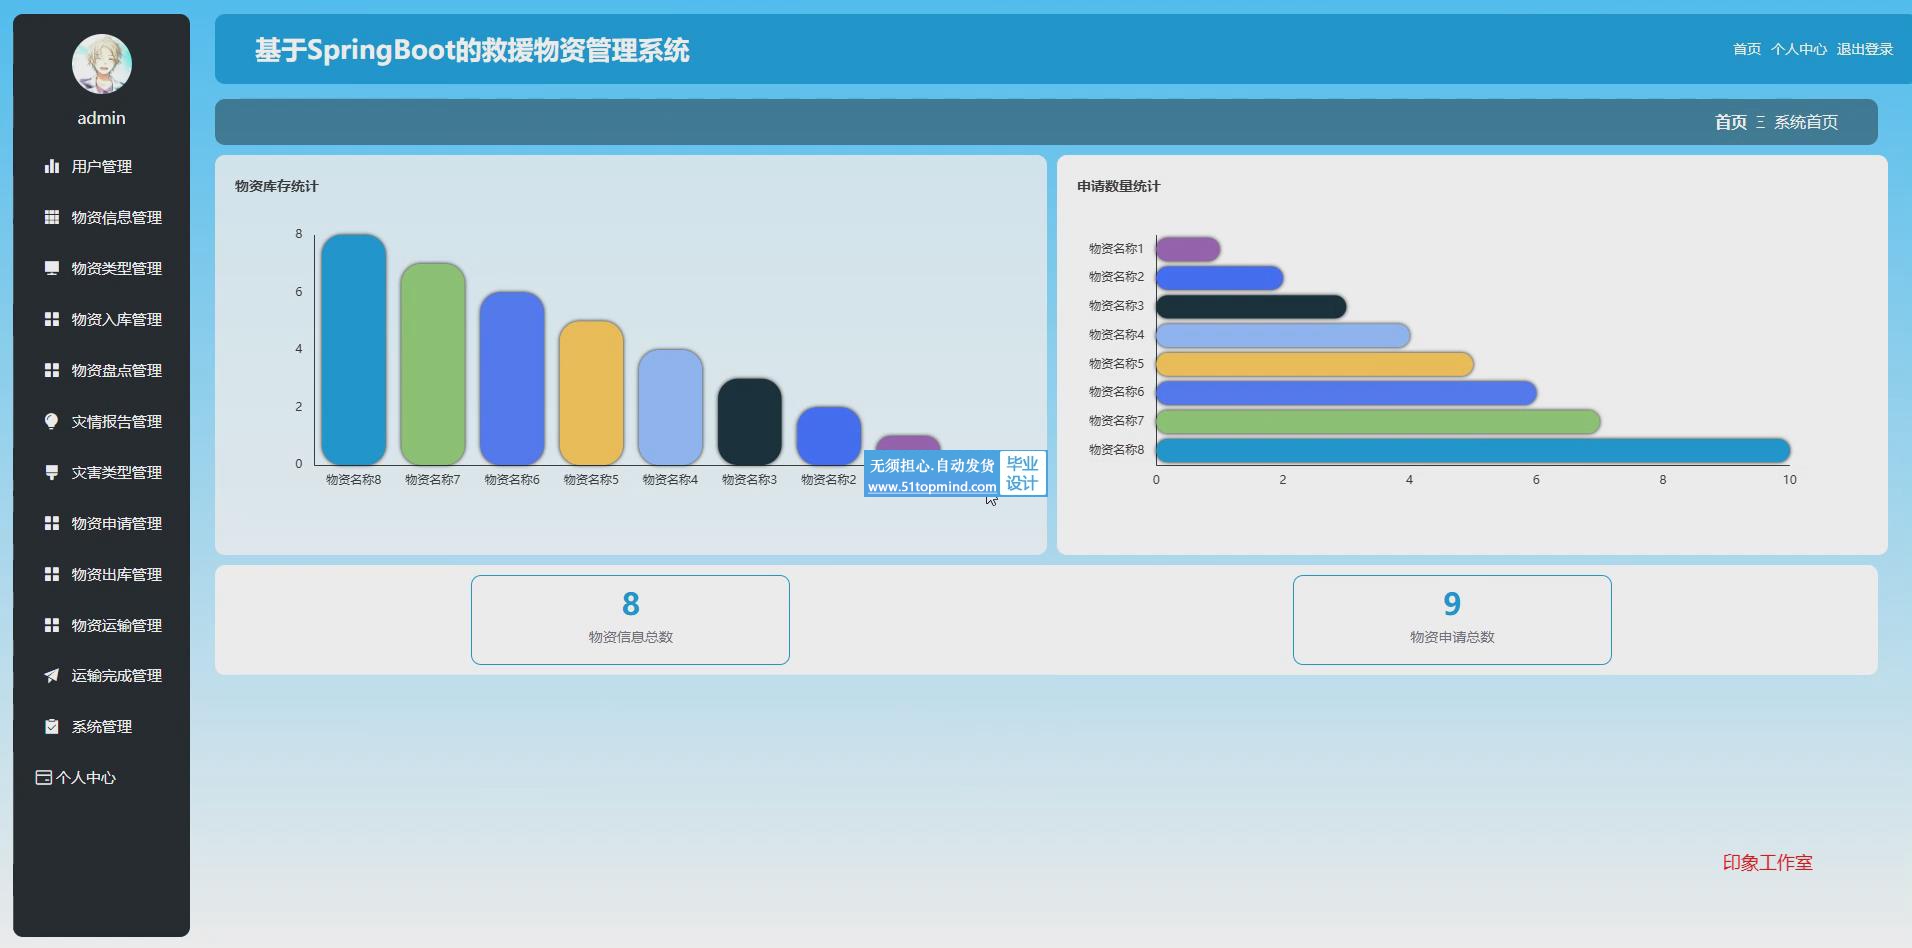Image resolution: width=1912 pixels, height=948 pixels.
Task: Expand the 物资出库管理 menu item
Action: click(116, 575)
